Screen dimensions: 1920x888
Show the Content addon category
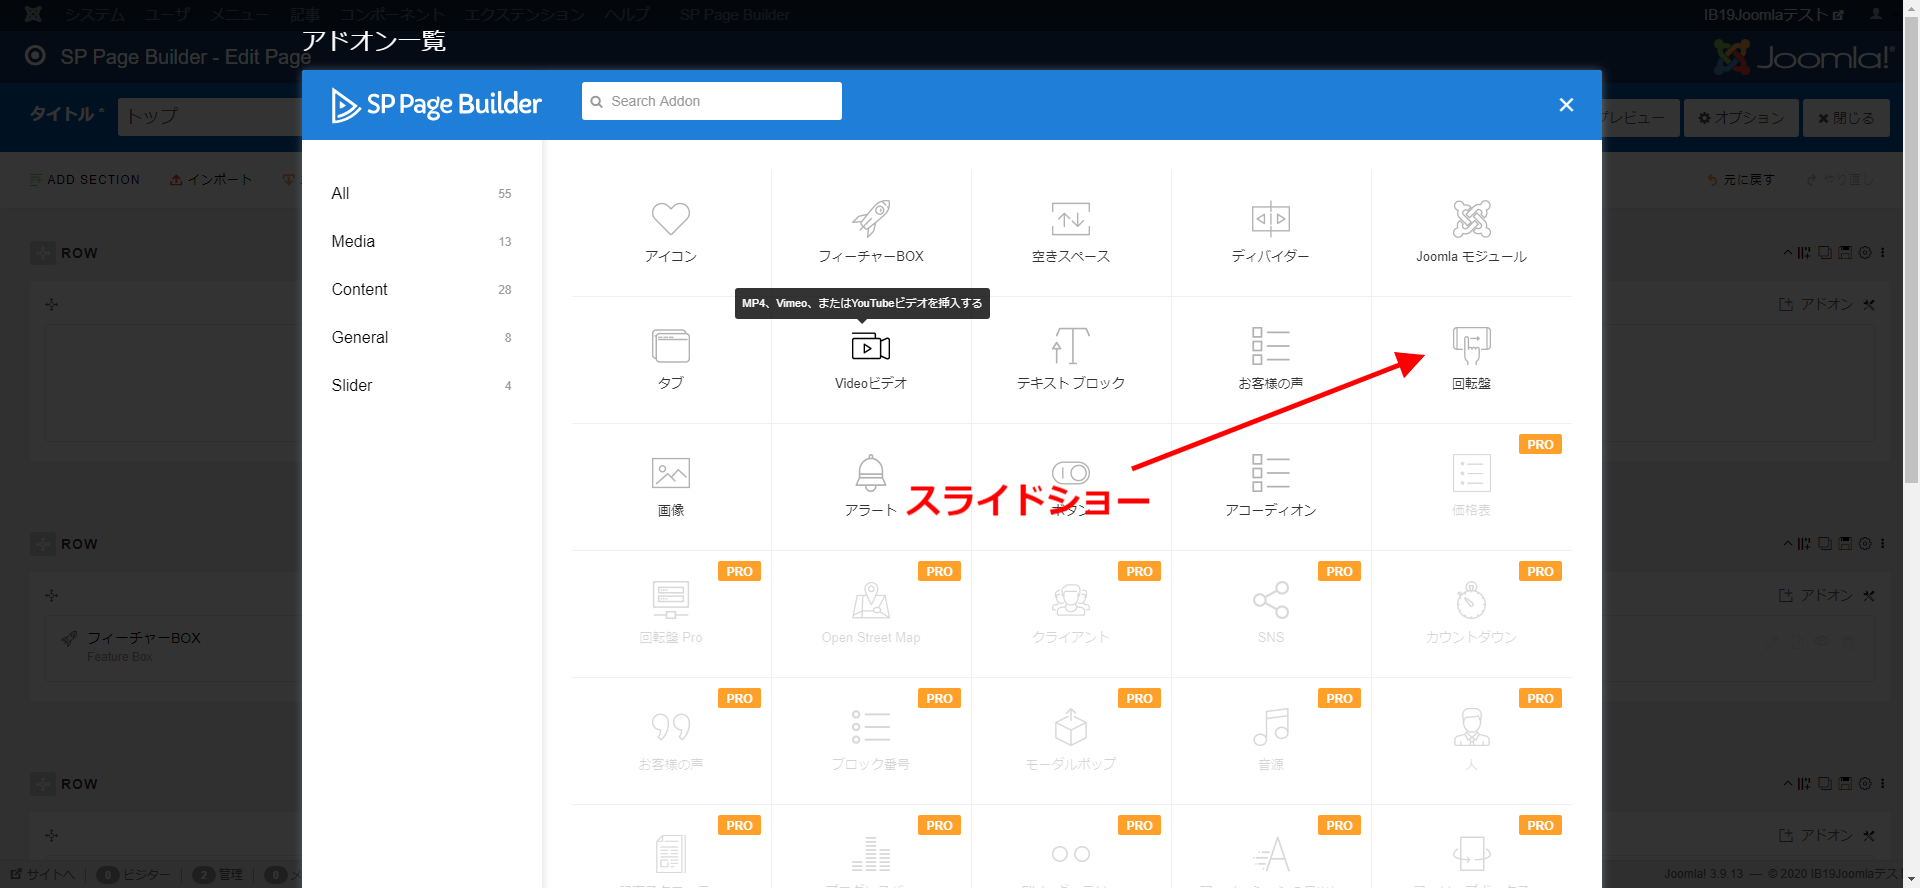(x=360, y=290)
